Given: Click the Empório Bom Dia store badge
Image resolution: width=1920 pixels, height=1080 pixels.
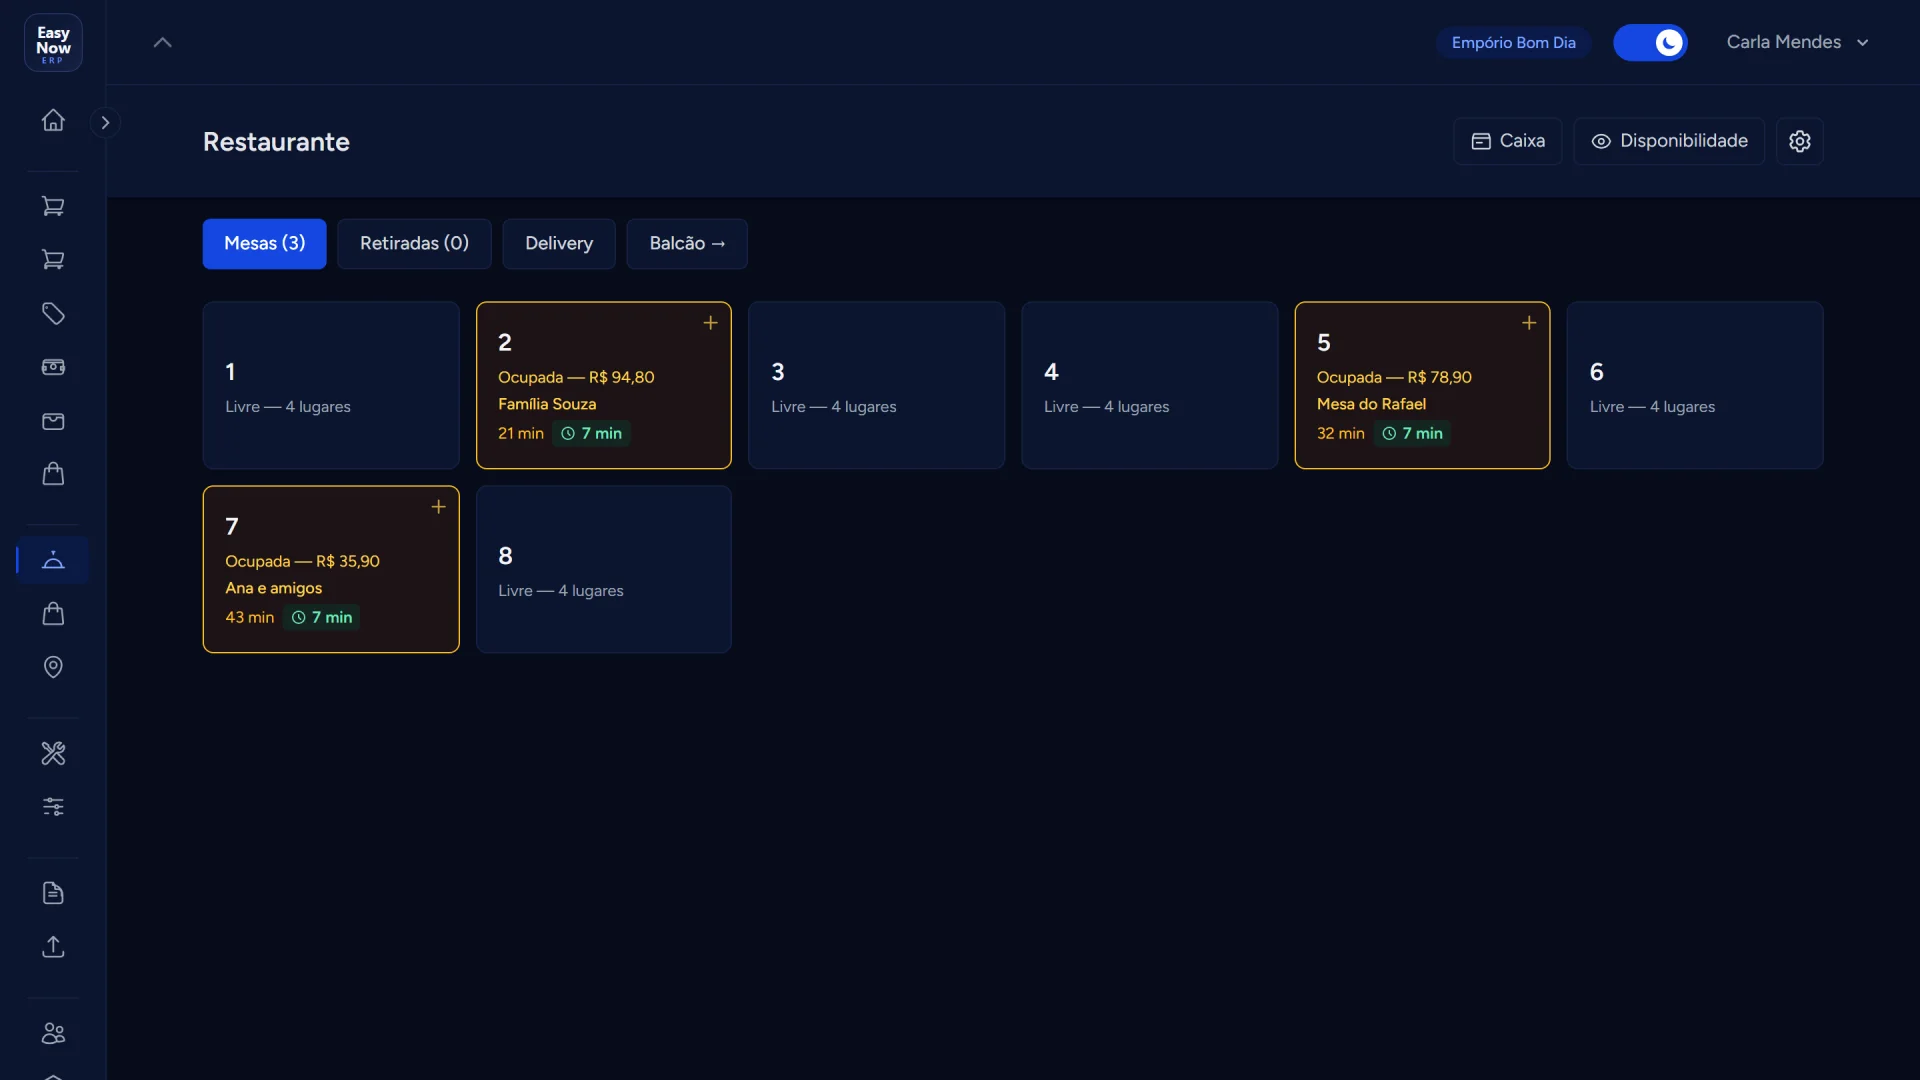Looking at the screenshot, I should 1513,42.
